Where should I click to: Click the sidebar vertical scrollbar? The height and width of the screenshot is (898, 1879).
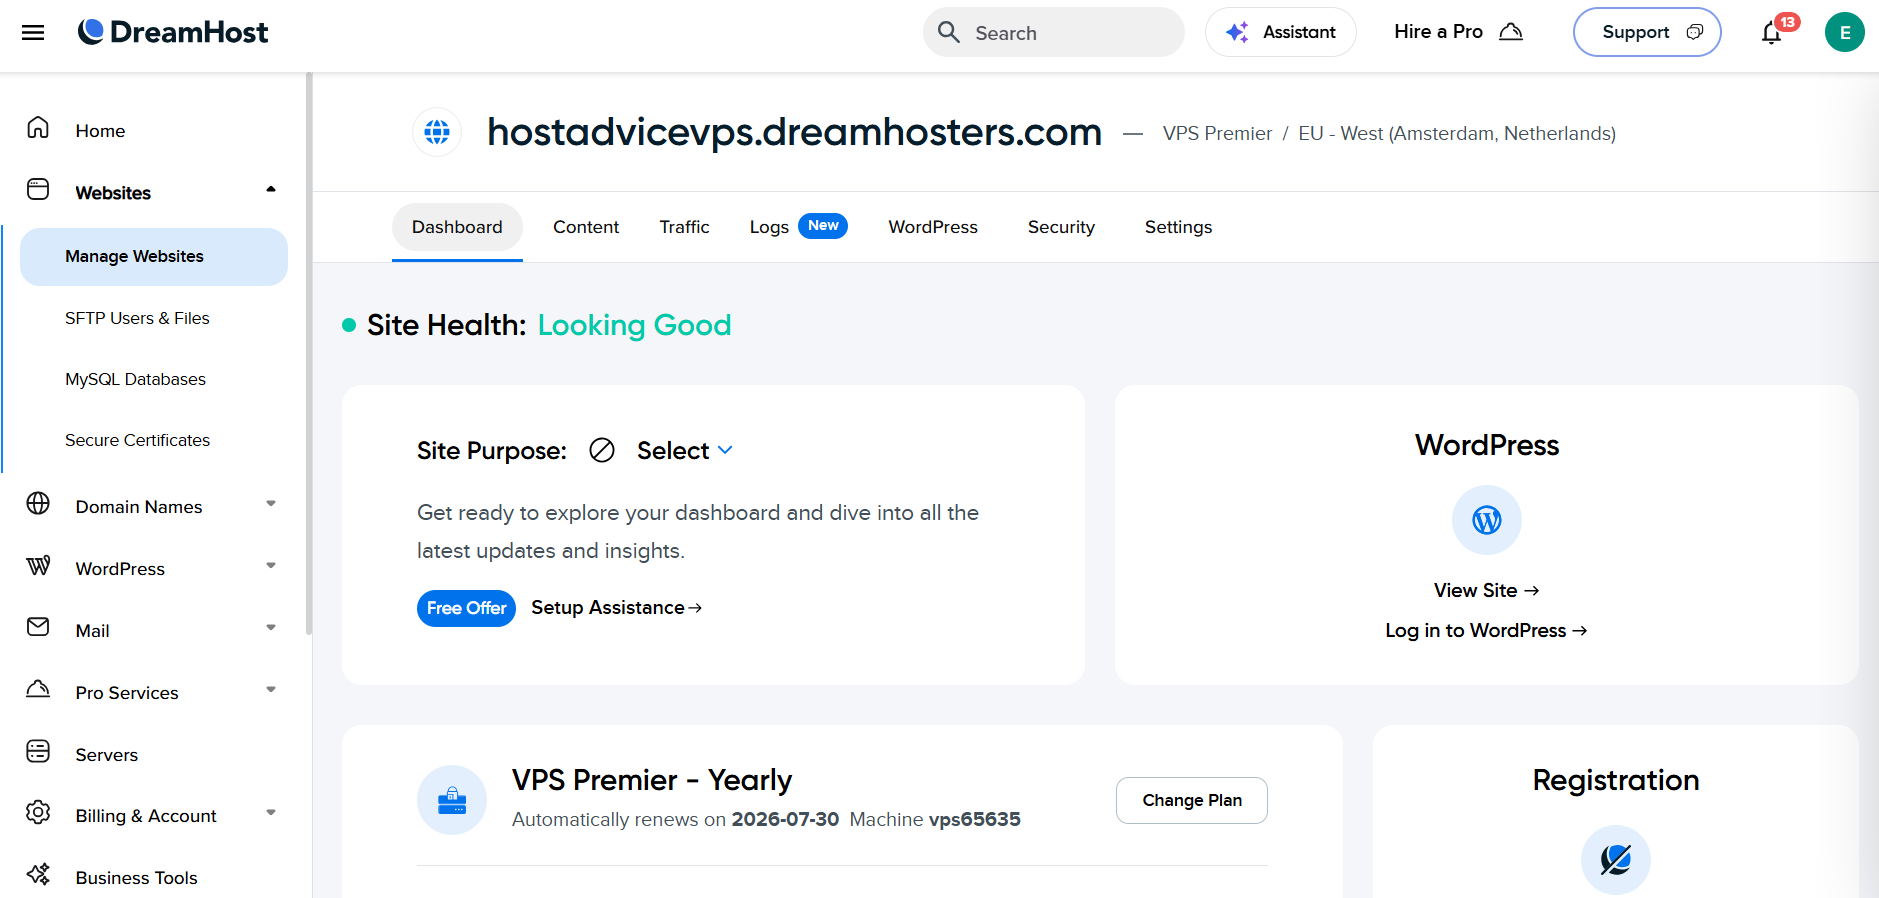click(309, 353)
